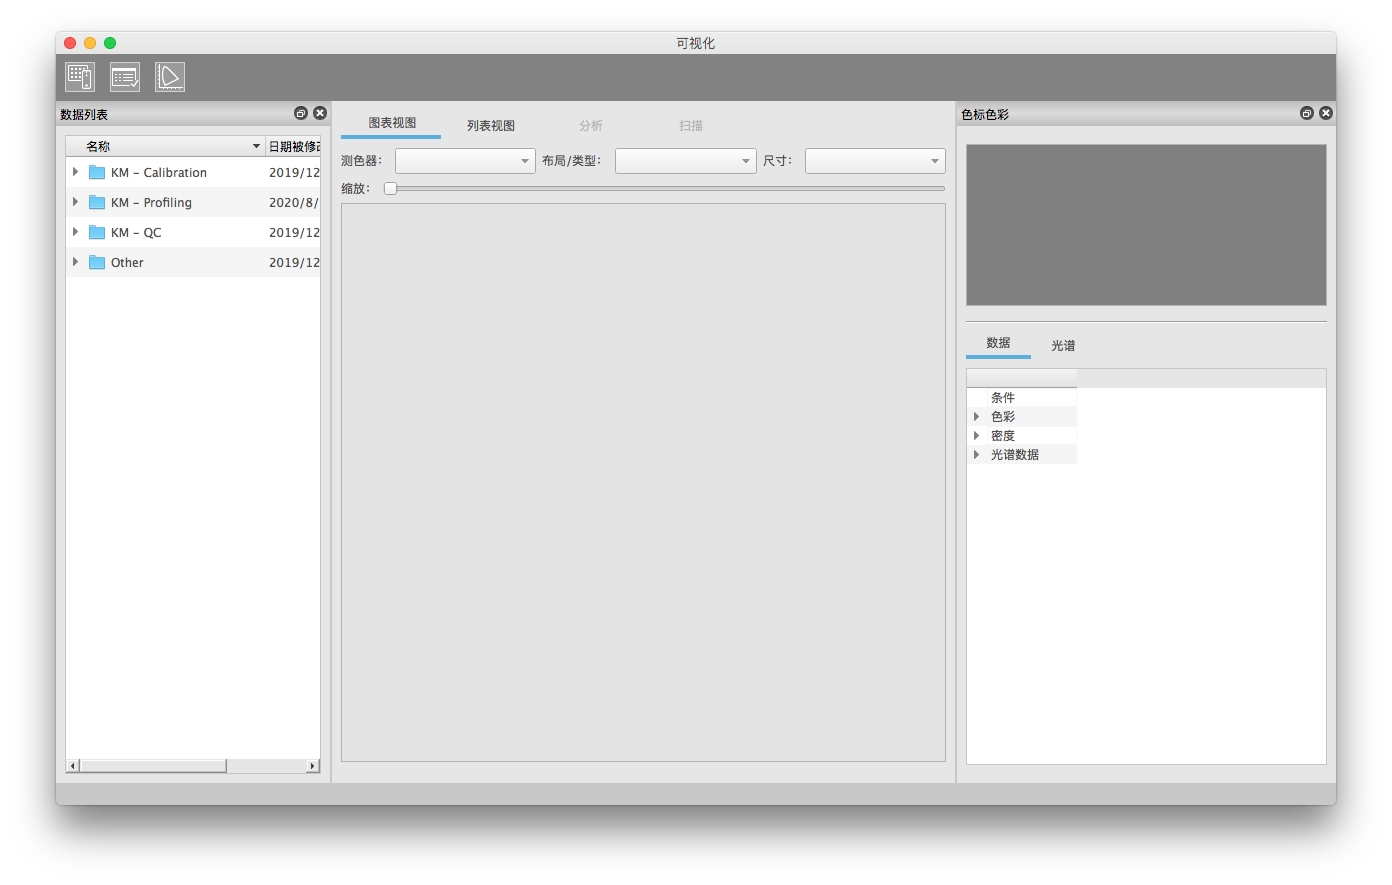Image resolution: width=1392 pixels, height=885 pixels.
Task: Select the 密度 row label
Action: 1003,435
